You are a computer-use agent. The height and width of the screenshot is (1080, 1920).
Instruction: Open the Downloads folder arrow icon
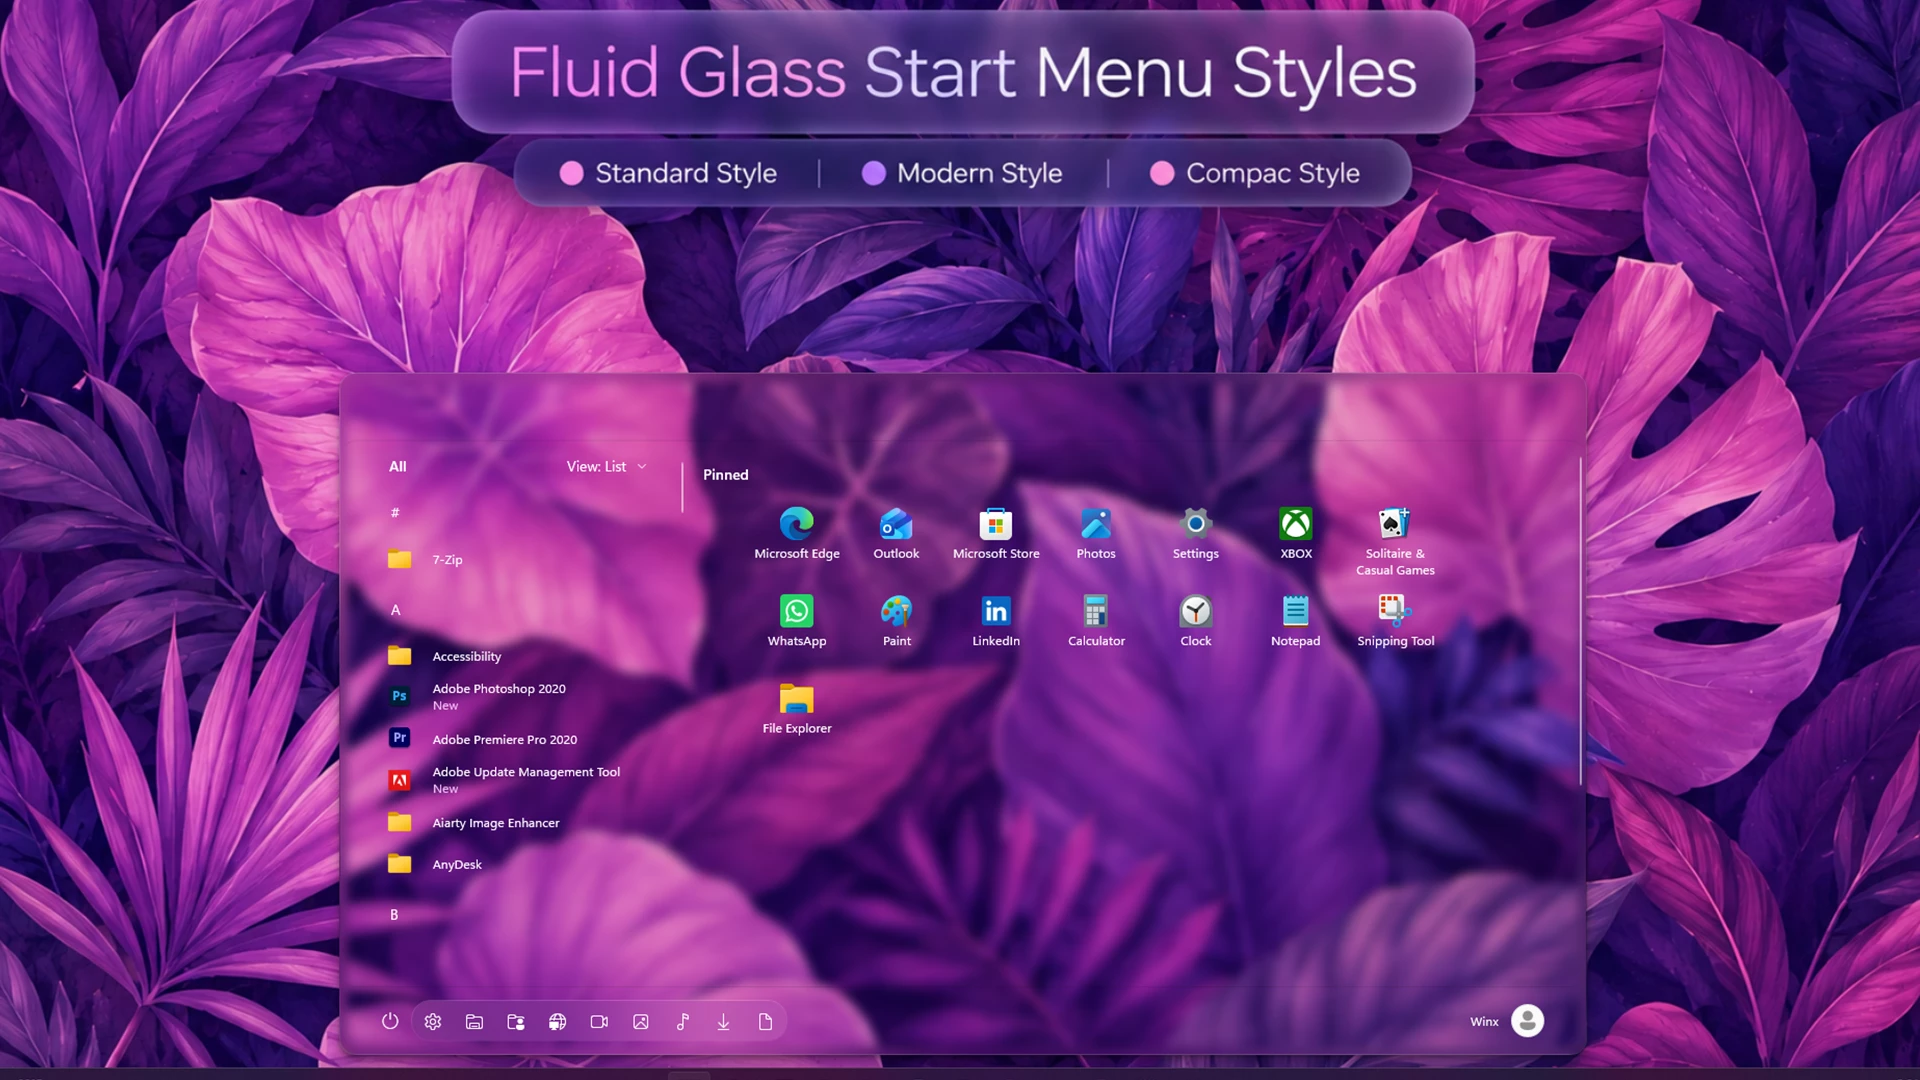click(x=723, y=1022)
